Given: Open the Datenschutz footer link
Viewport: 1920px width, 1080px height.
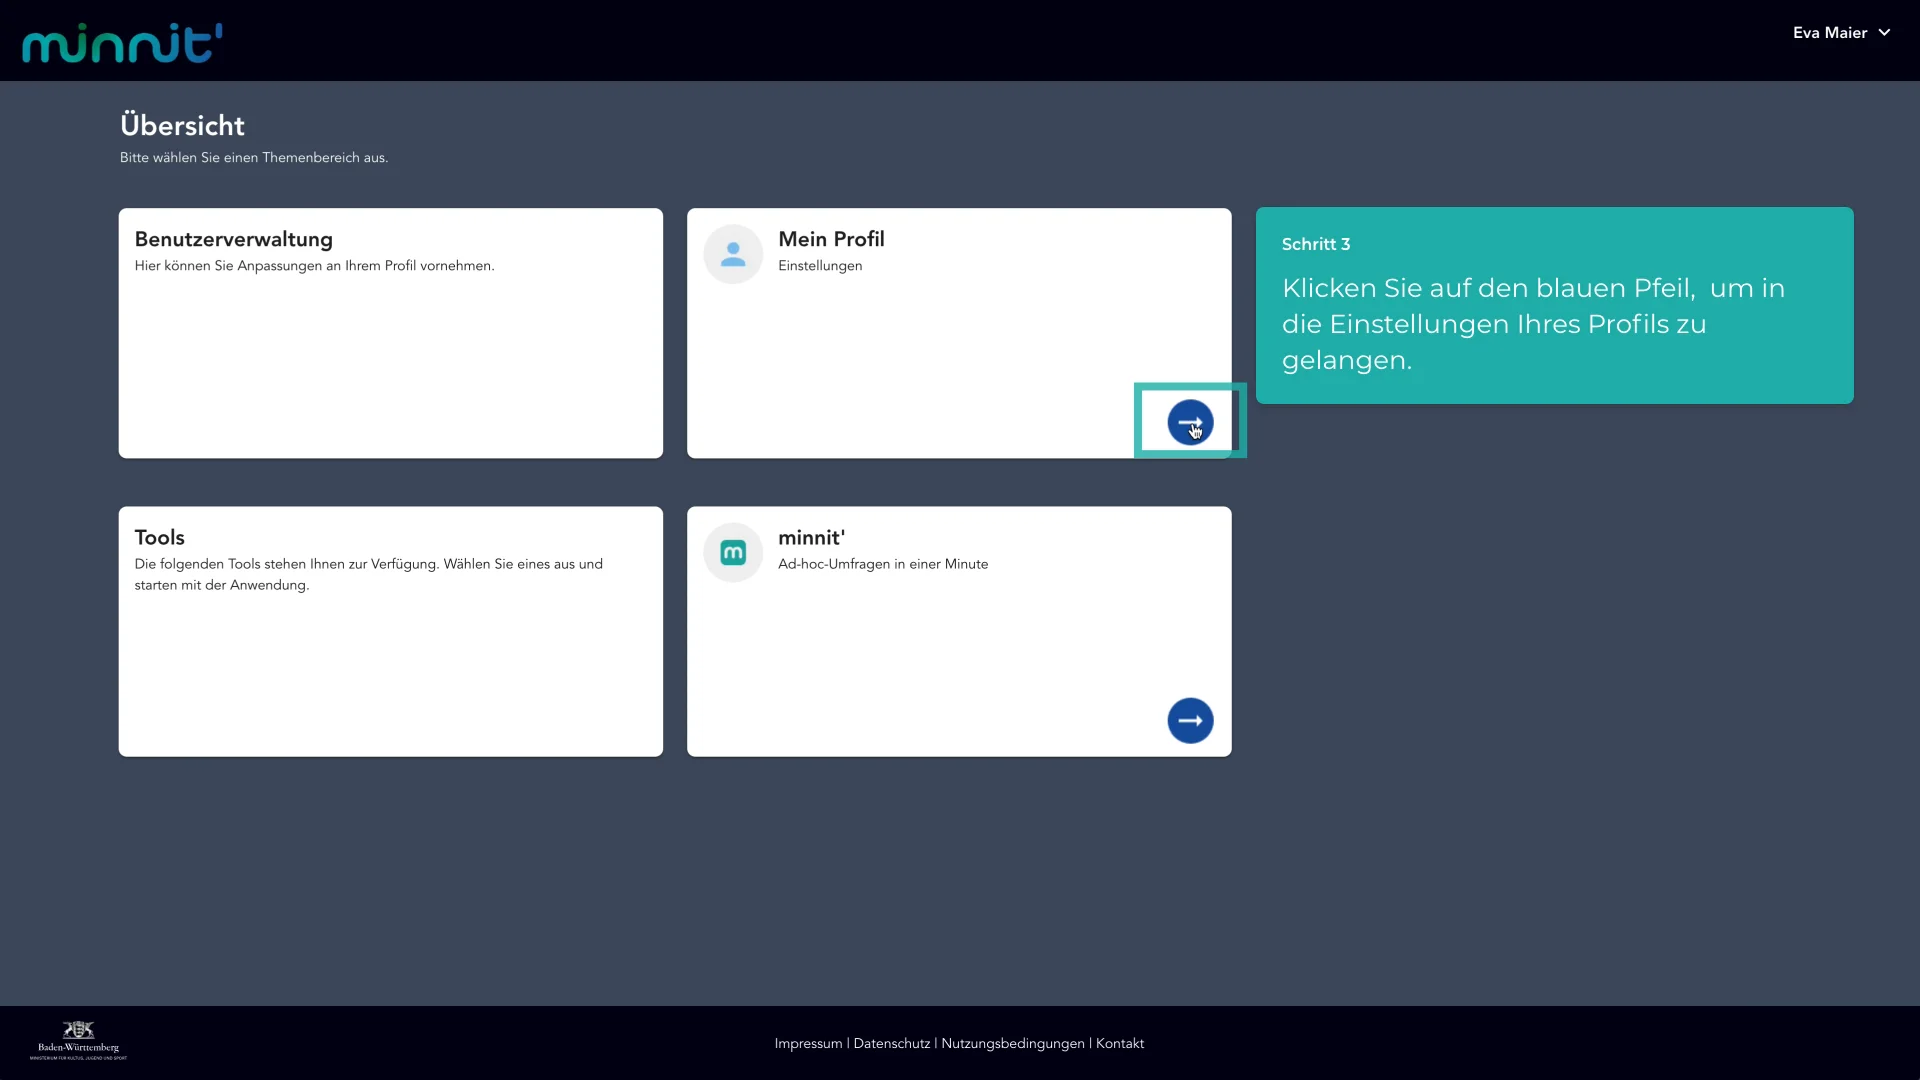Looking at the screenshot, I should 891,1043.
